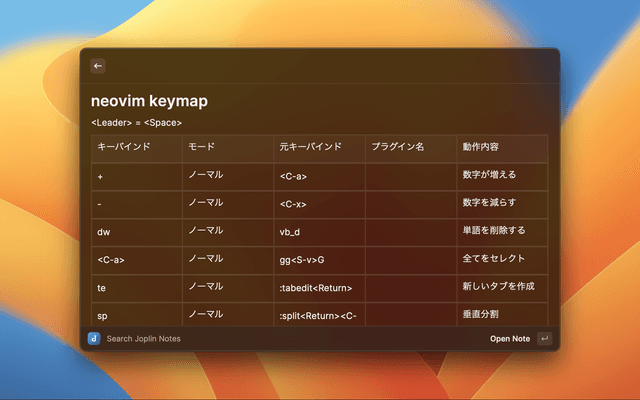Viewport: 640px width, 400px height.
Task: Click the :tabedit<Return> cell
Action: 316,288
